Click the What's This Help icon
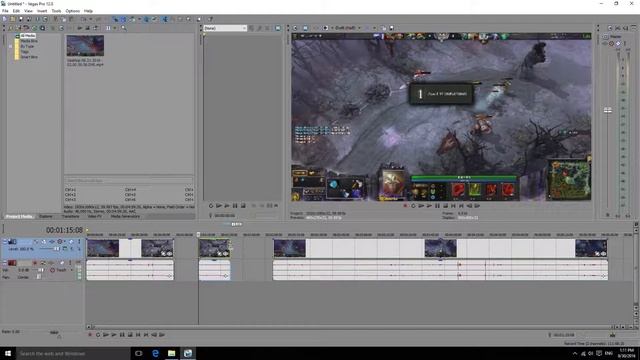640x360 pixels. click(x=210, y=19)
